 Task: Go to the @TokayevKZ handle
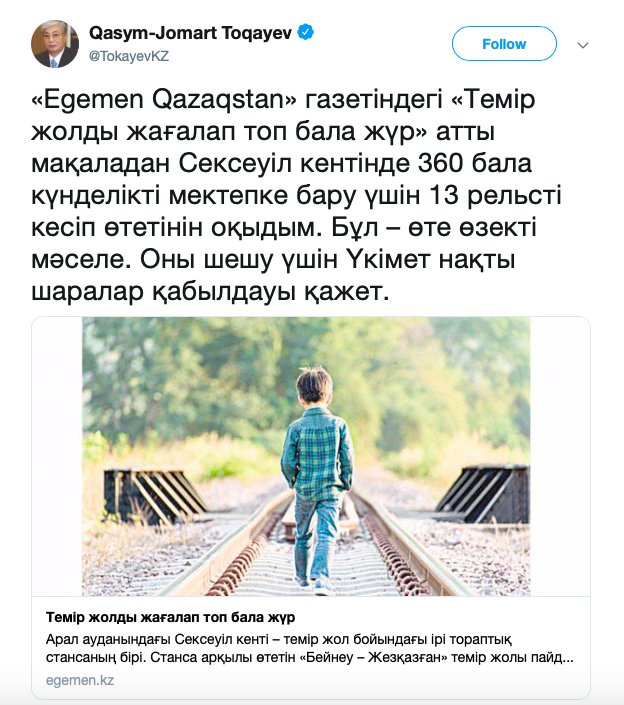coord(129,56)
